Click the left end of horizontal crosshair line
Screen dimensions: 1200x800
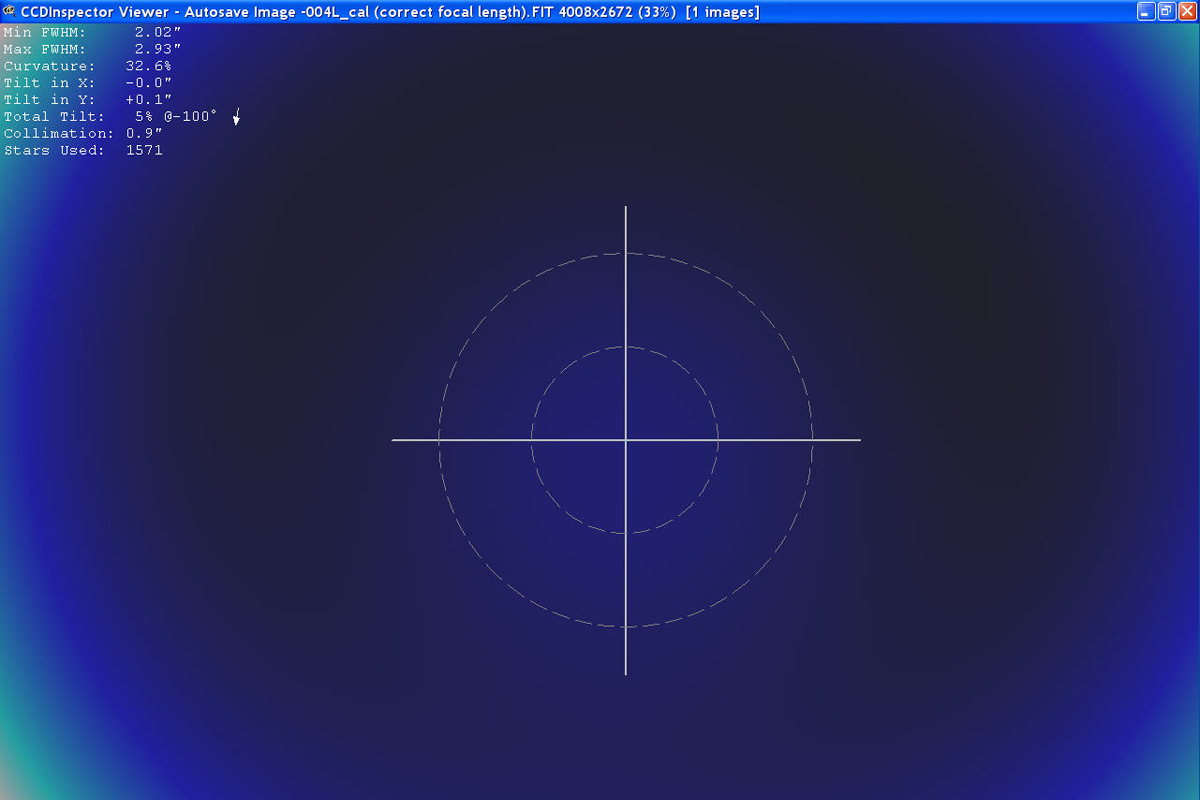(x=395, y=440)
